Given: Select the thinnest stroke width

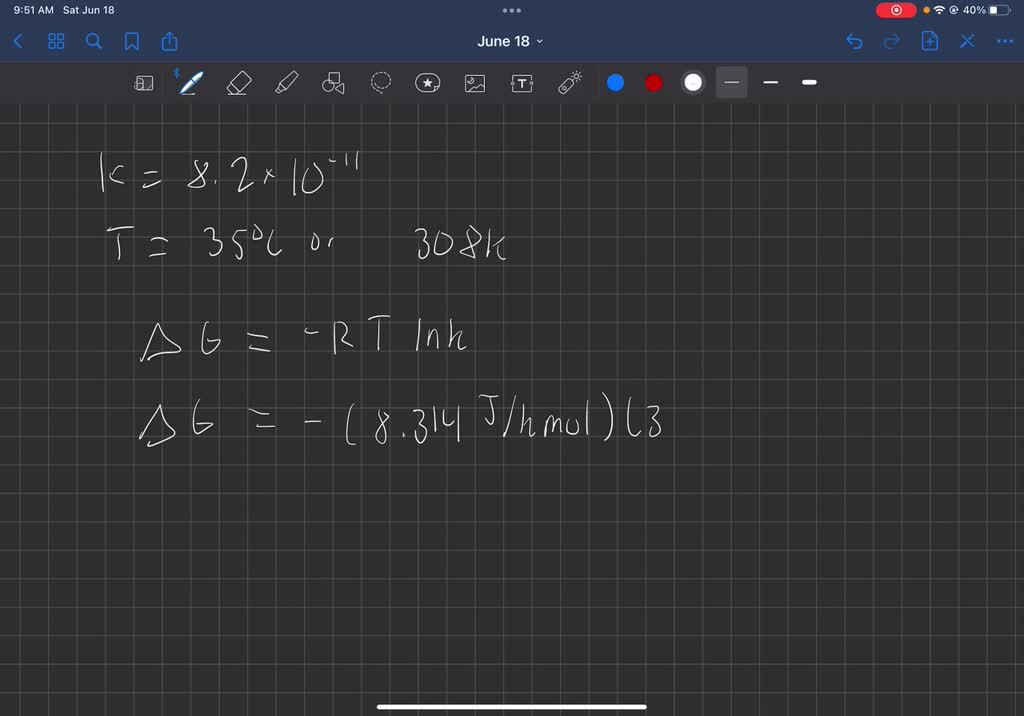Looking at the screenshot, I should tap(731, 82).
